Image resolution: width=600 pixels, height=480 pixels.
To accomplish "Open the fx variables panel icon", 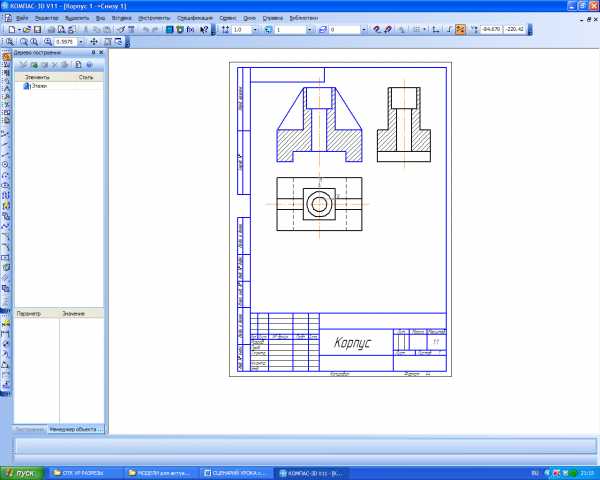I will tap(190, 30).
